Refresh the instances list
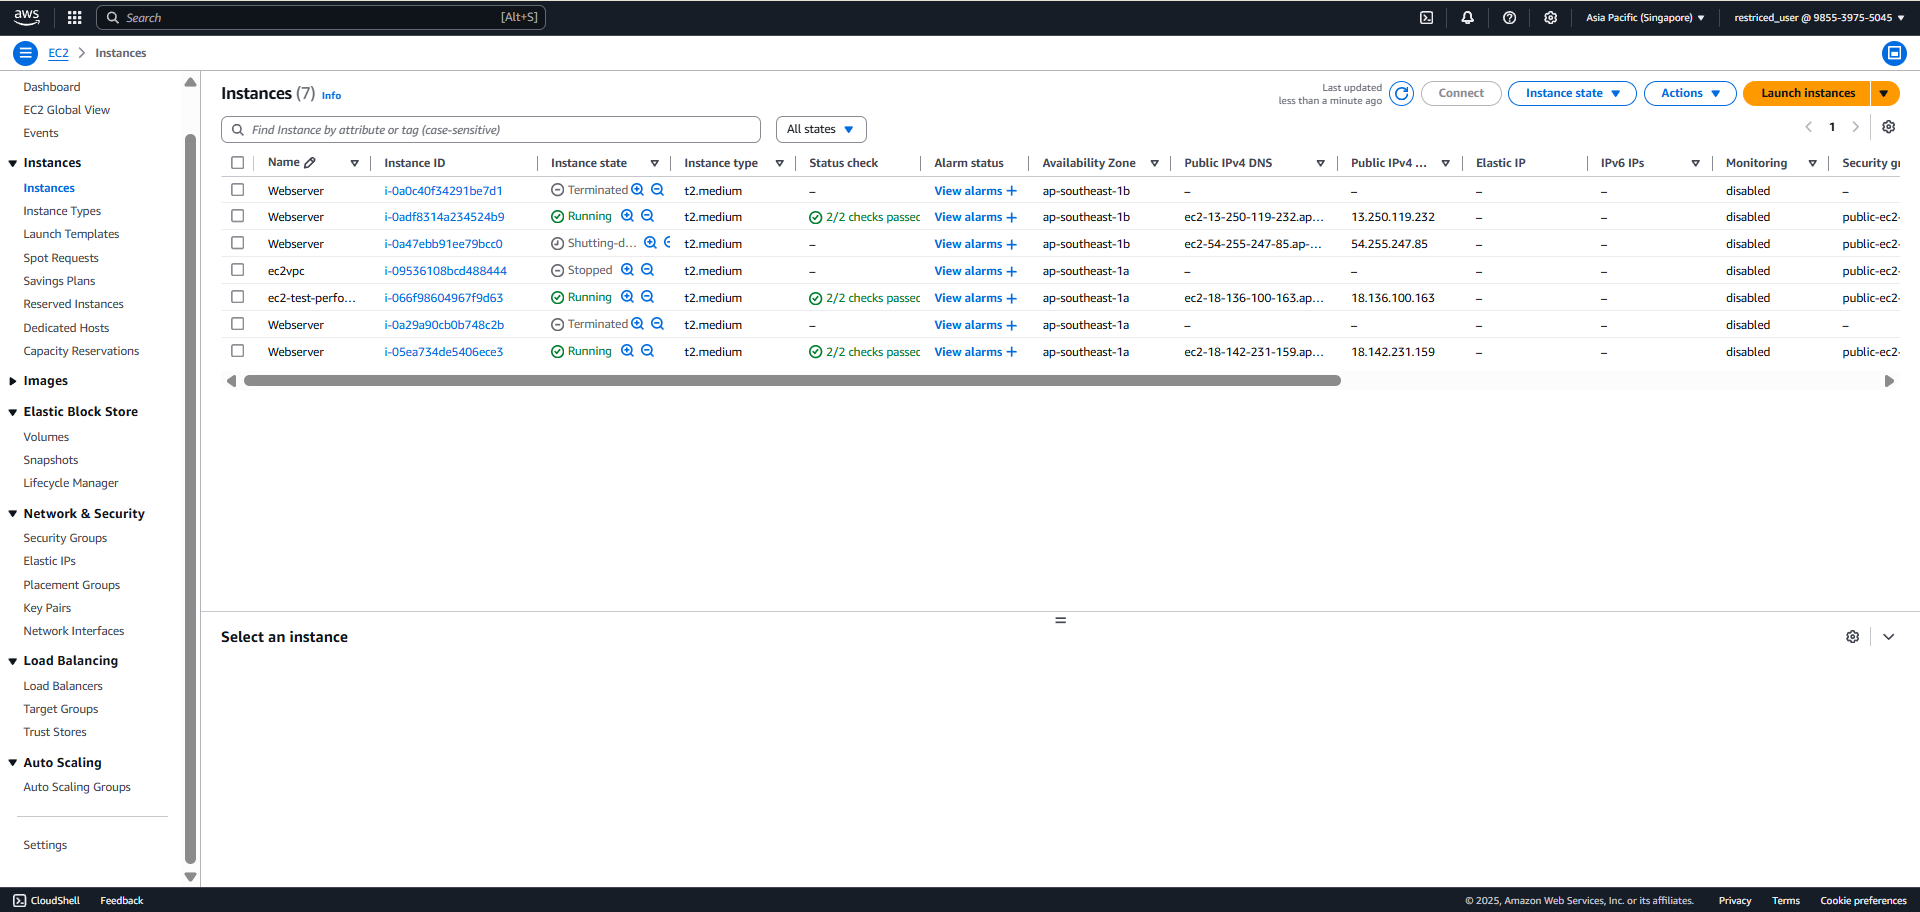Image resolution: width=1920 pixels, height=912 pixels. pyautogui.click(x=1401, y=93)
